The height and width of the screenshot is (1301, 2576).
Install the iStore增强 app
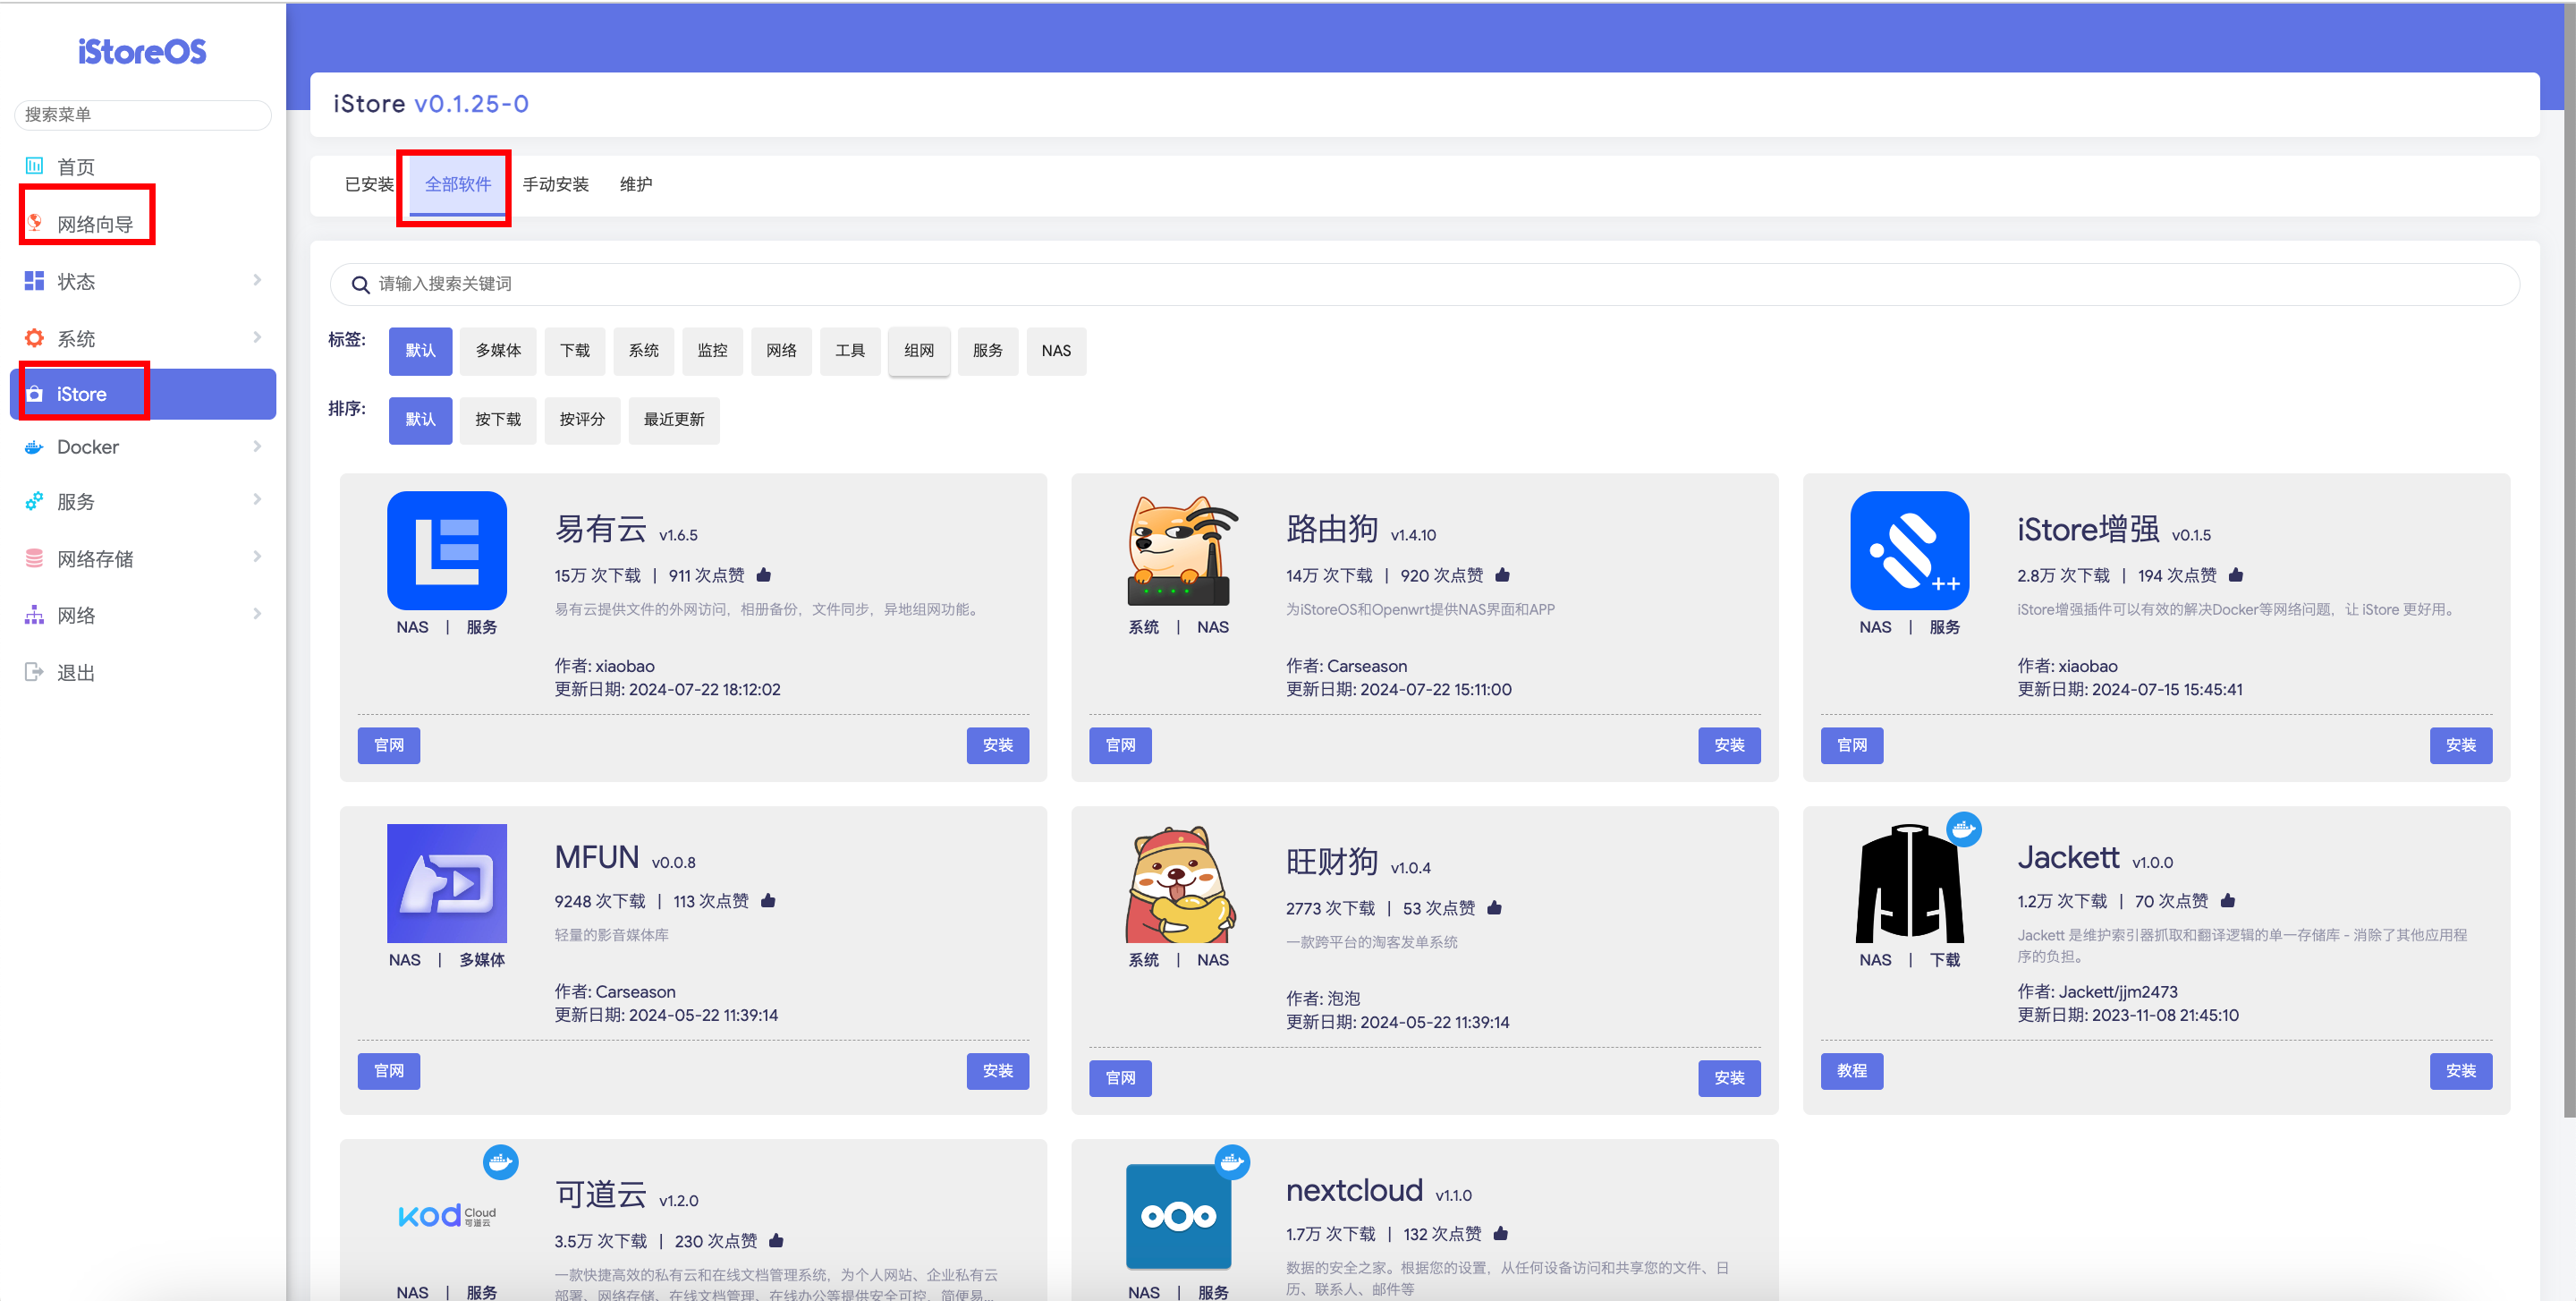point(2461,745)
